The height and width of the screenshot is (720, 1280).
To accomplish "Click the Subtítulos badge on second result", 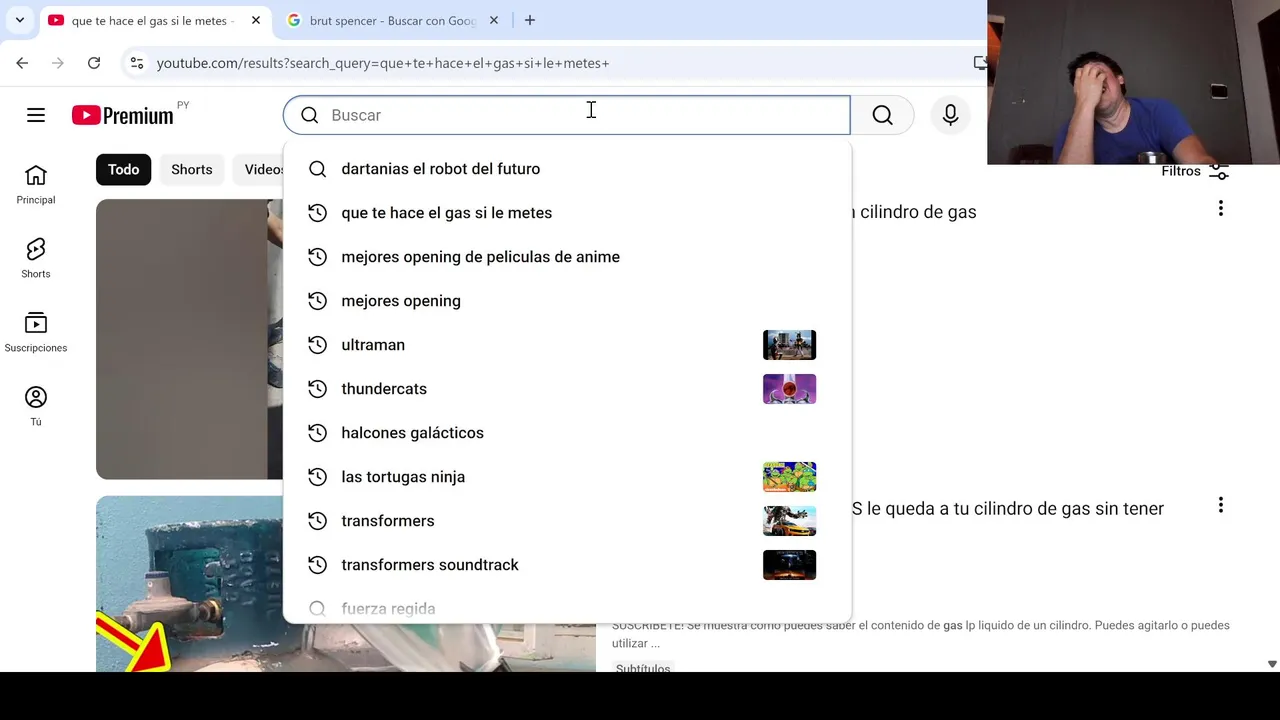I will [x=643, y=667].
